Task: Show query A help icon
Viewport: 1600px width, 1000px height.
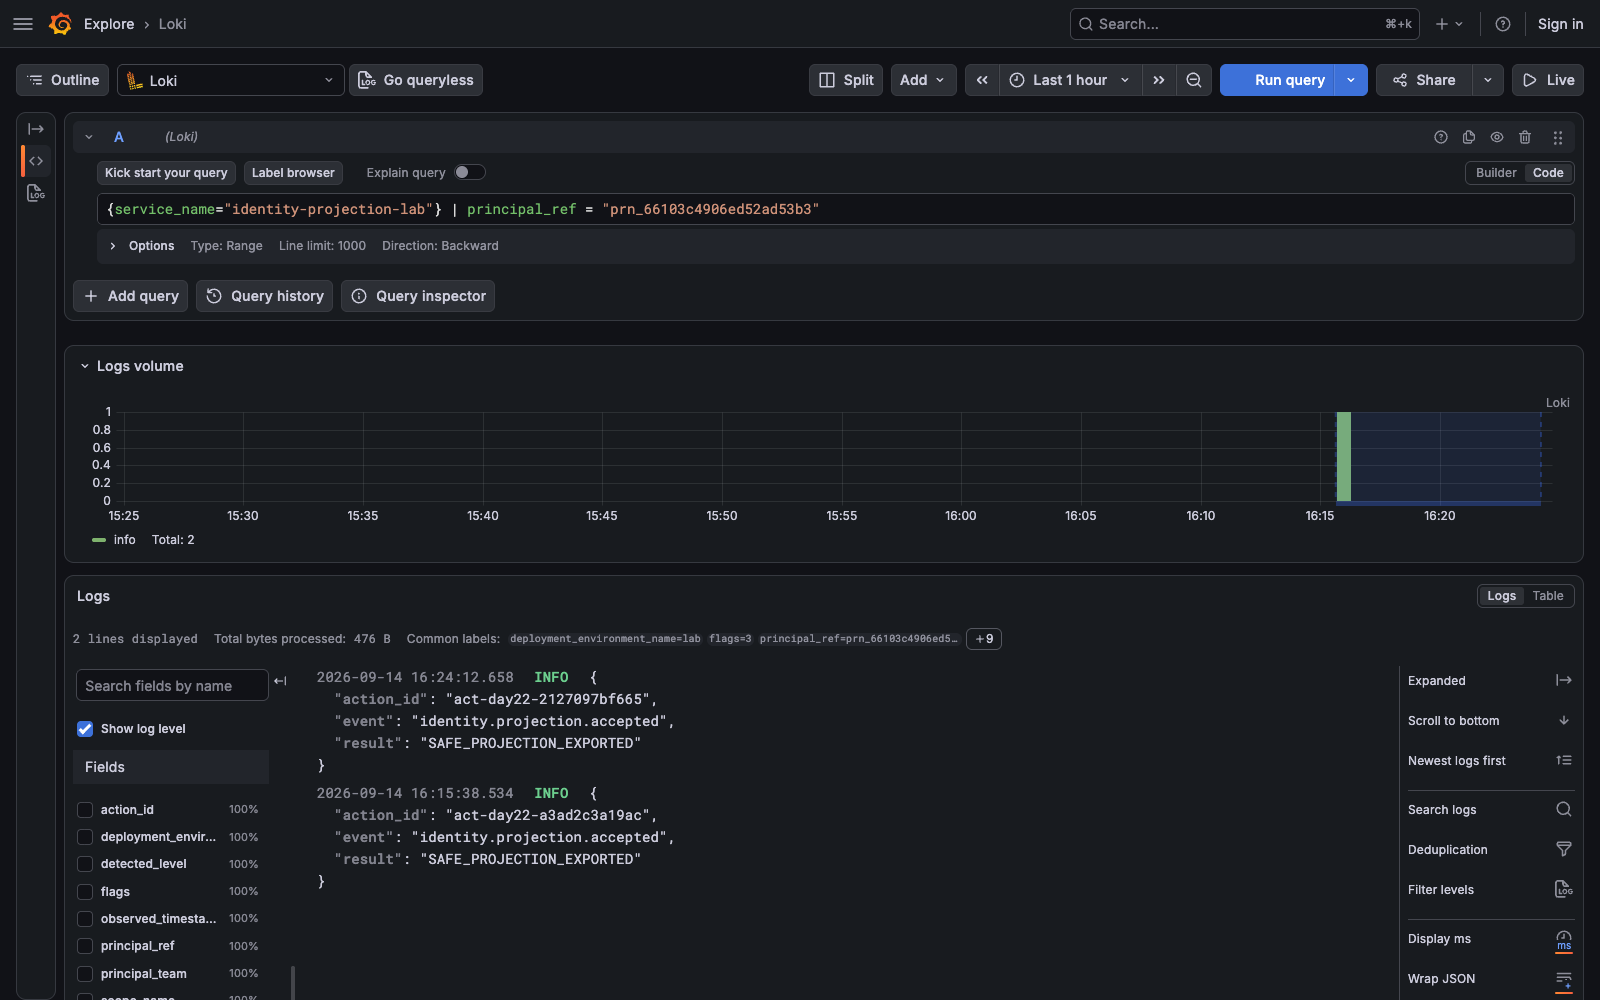Action: 1441,137
